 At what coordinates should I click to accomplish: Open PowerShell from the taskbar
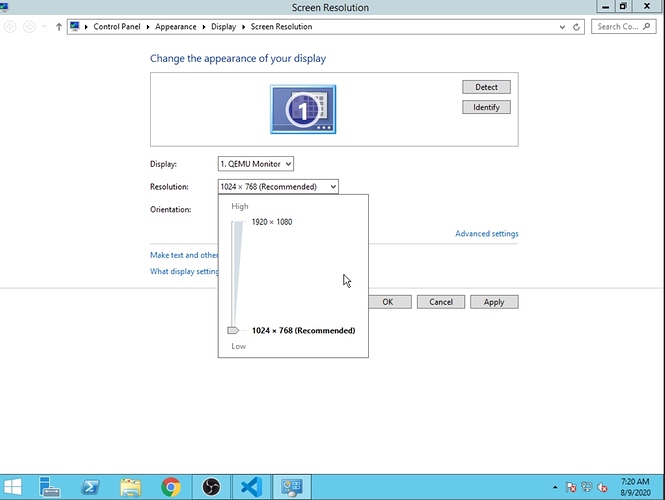click(90, 486)
